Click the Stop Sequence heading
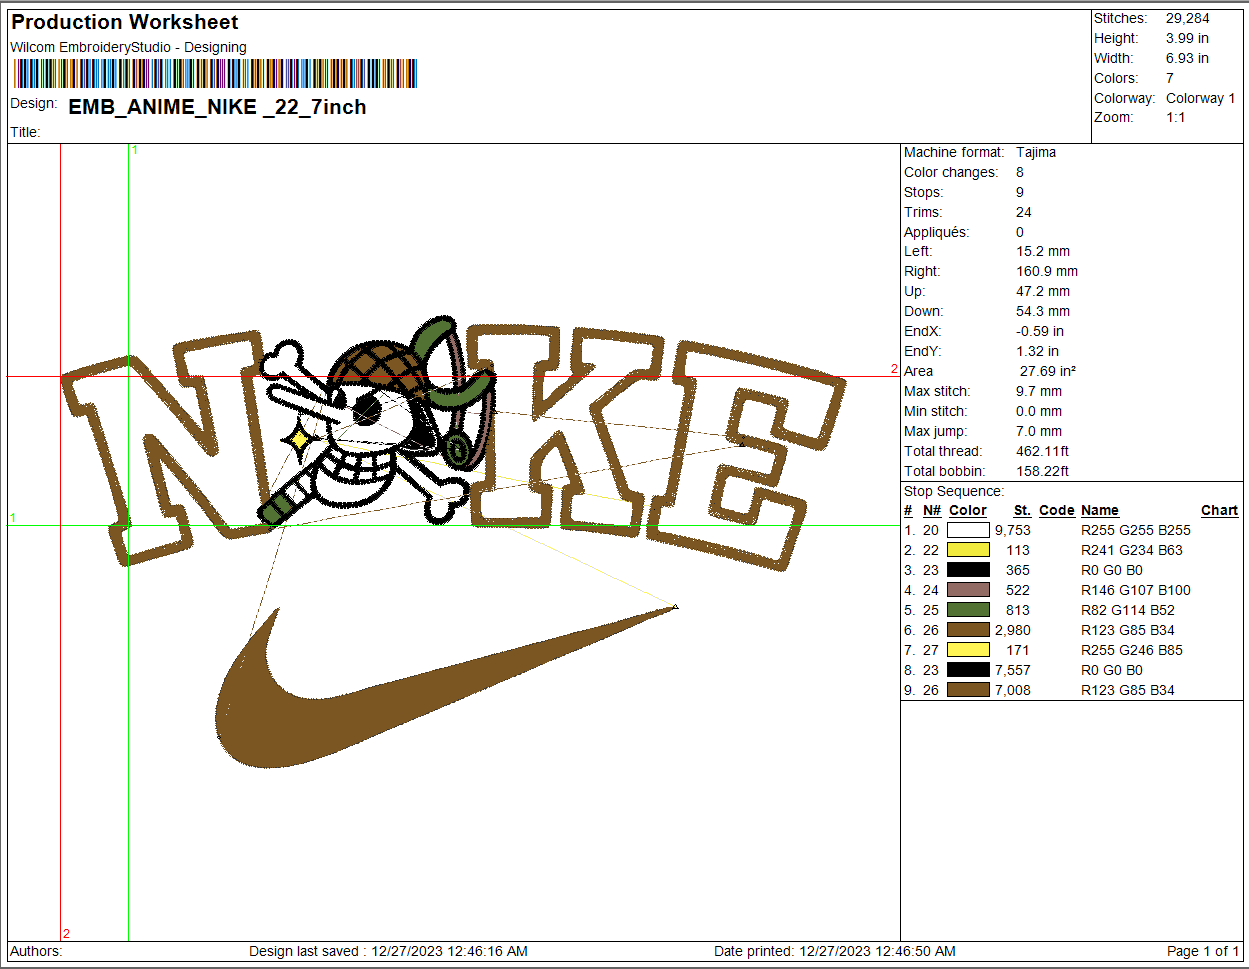The width and height of the screenshot is (1249, 969). click(953, 491)
